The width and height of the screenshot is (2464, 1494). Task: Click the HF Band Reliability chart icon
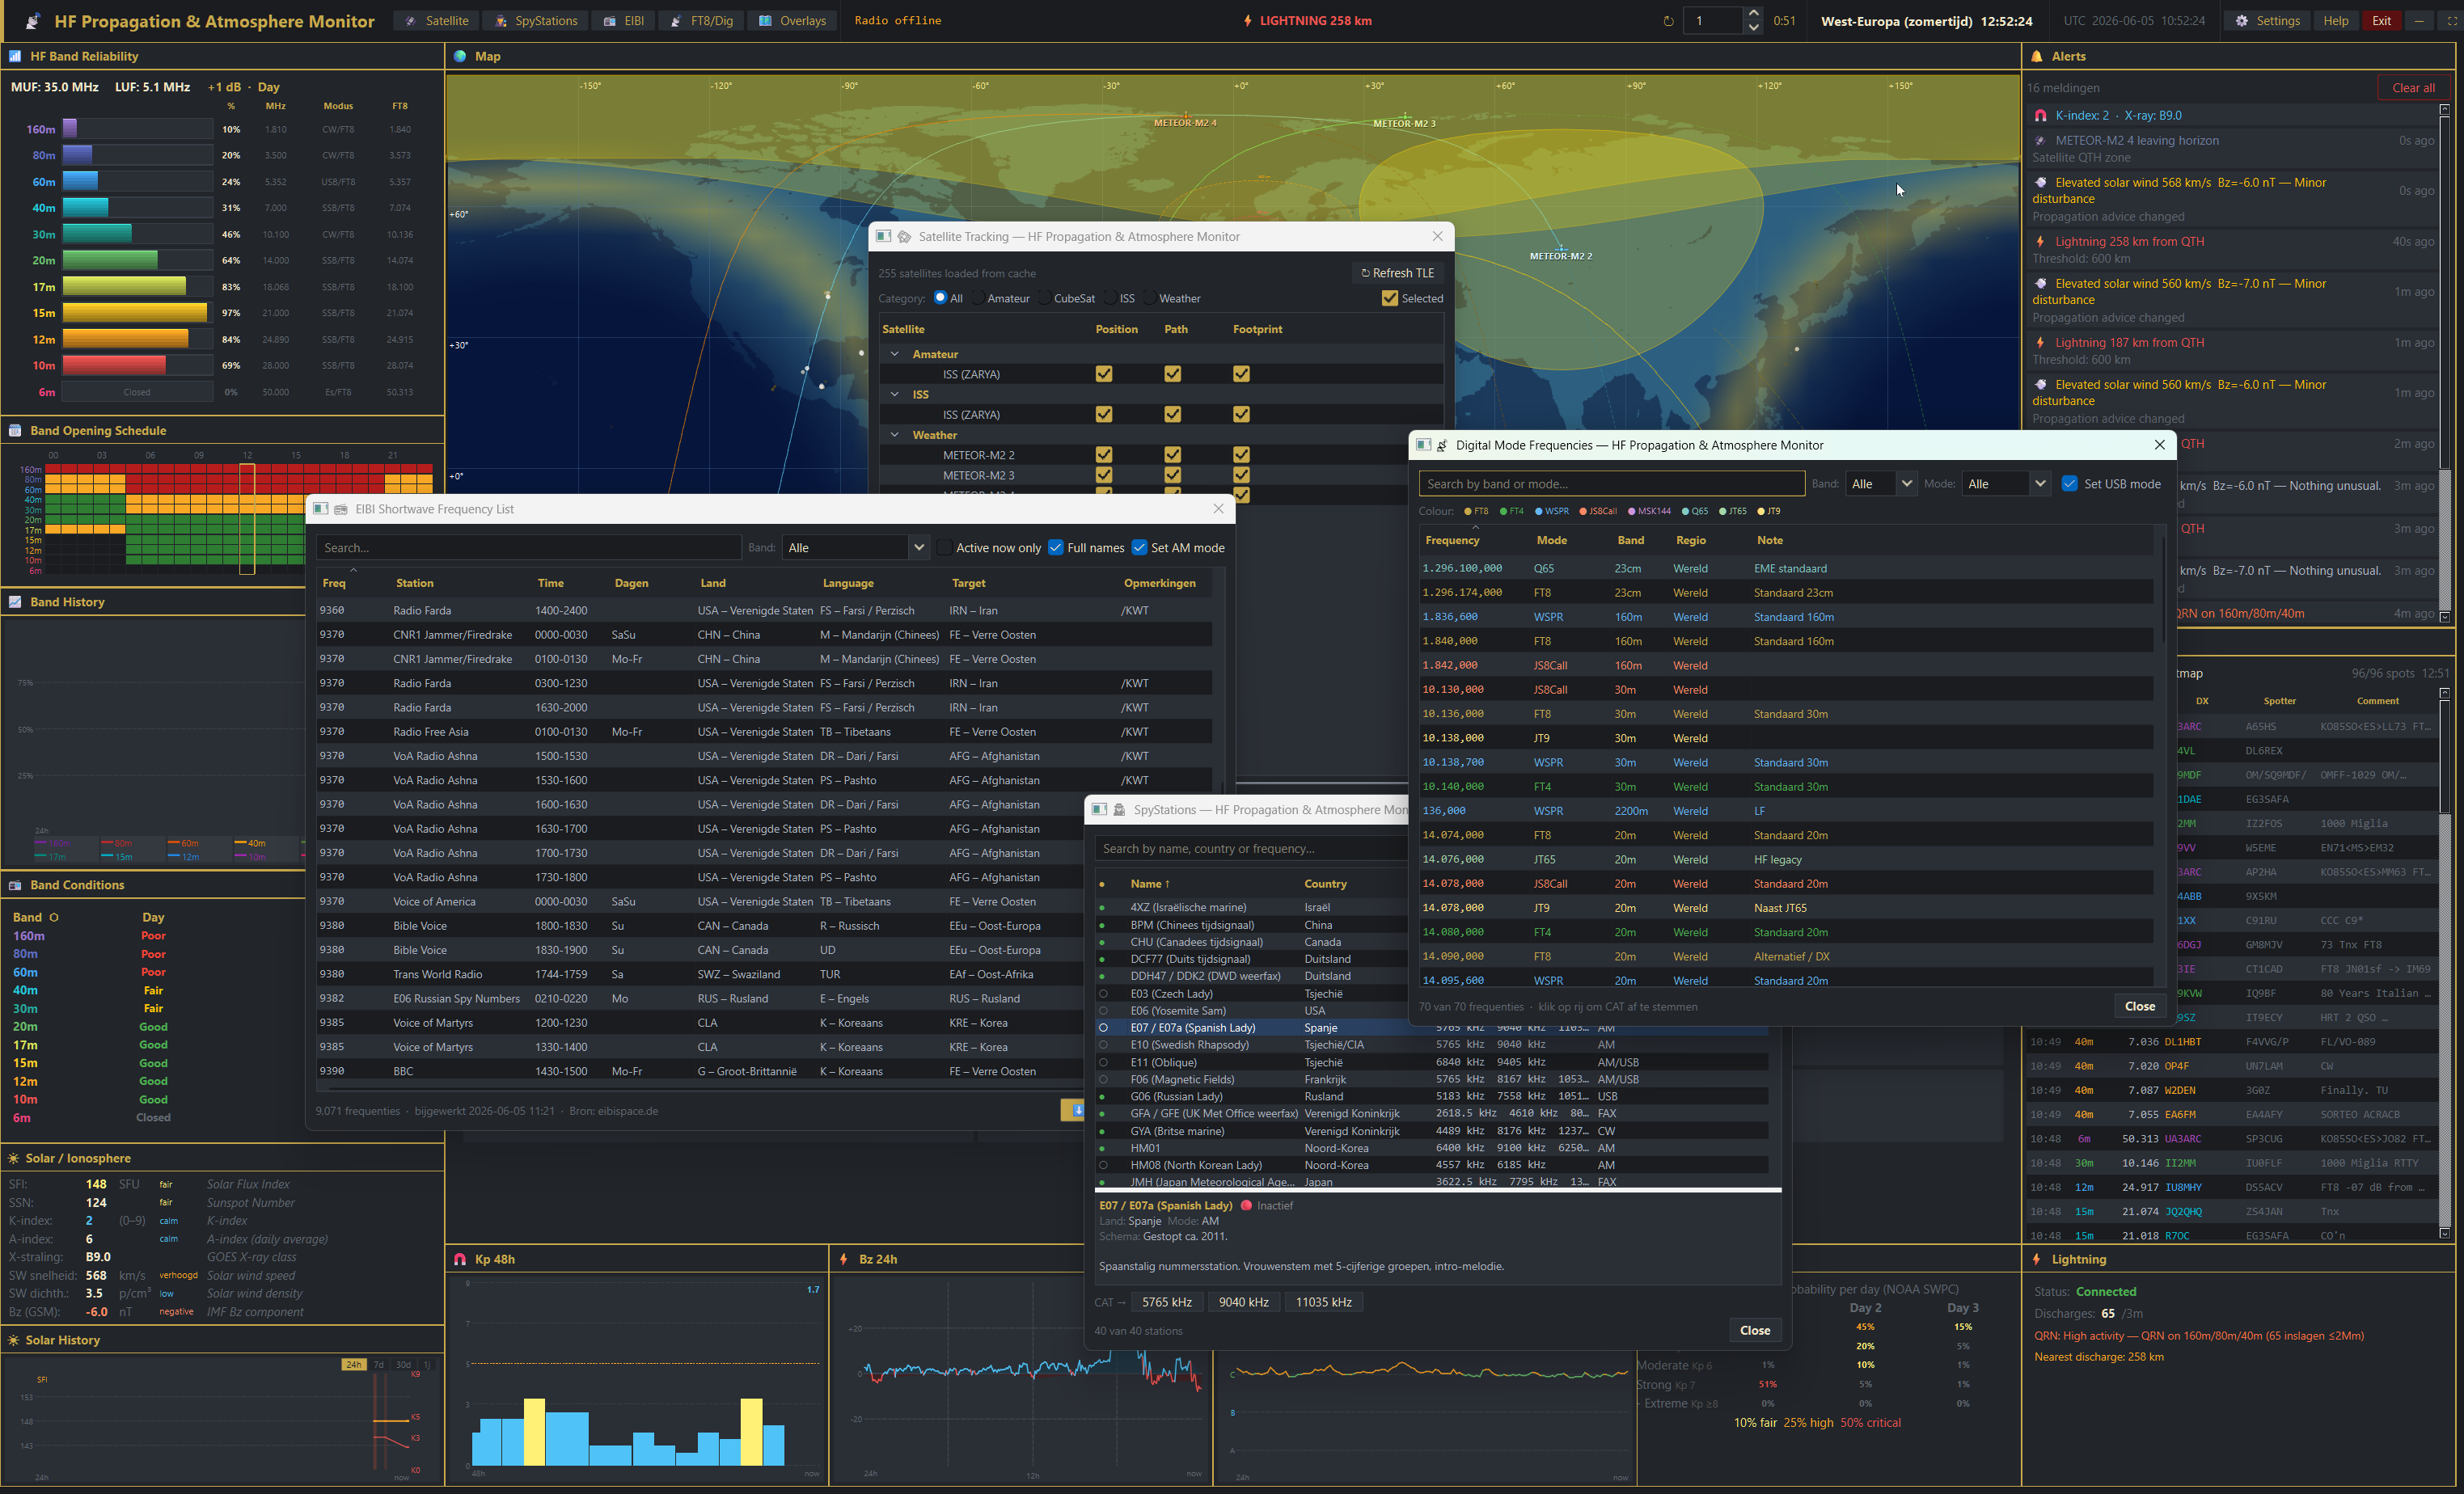(x=15, y=56)
